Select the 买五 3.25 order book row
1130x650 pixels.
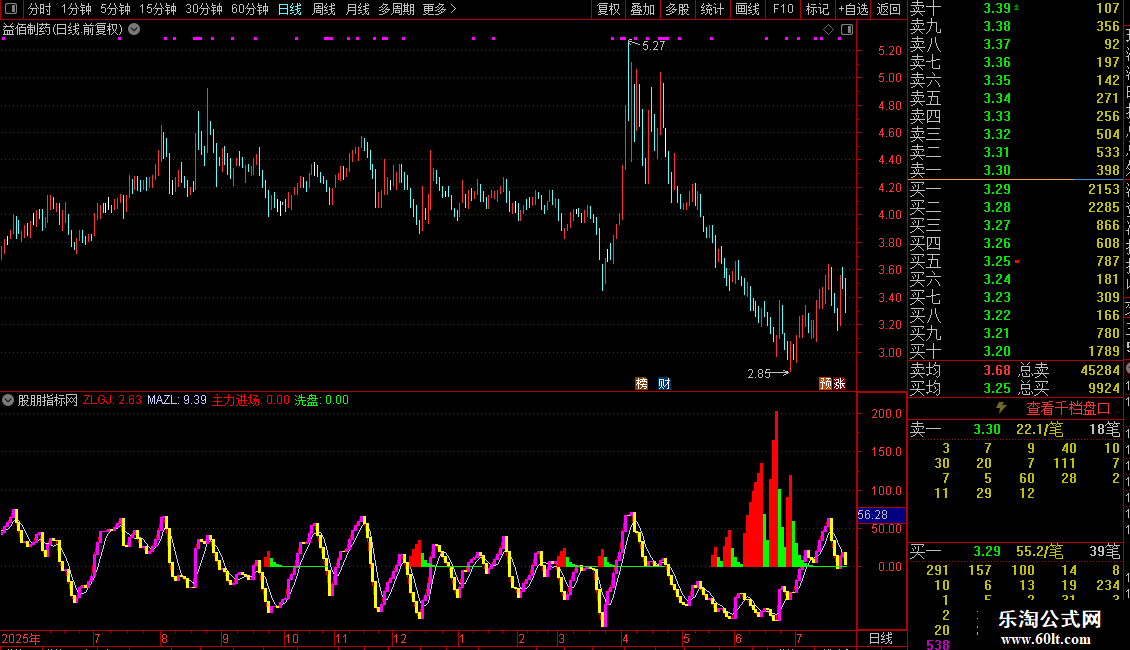1015,261
